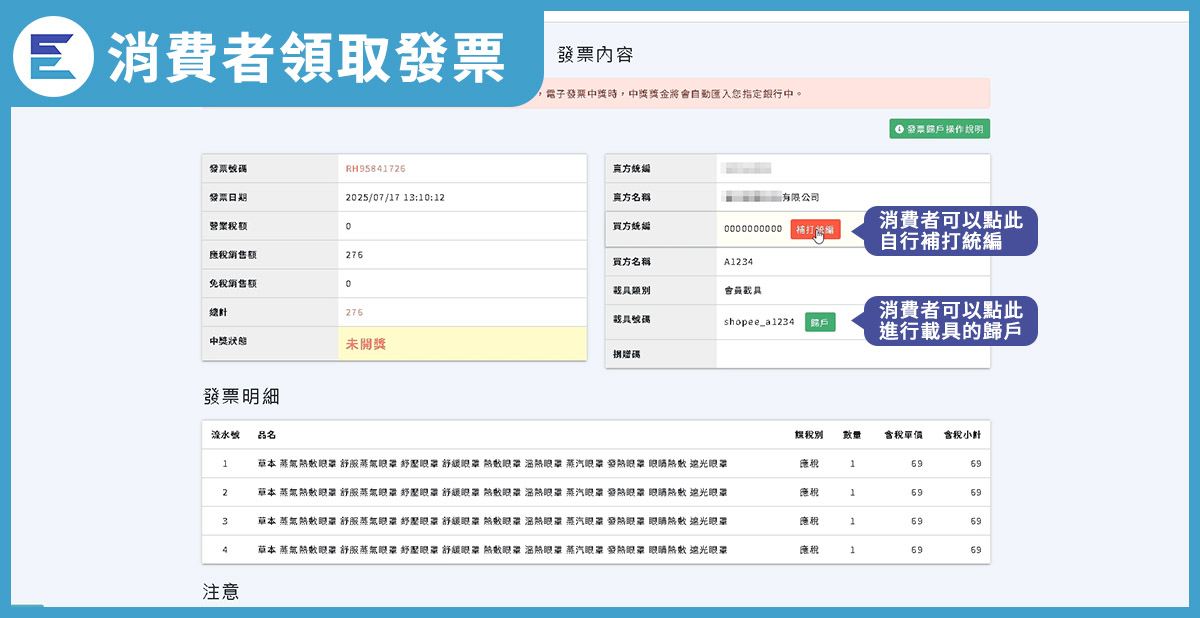Viewport: 1200px width, 618px height.
Task: Click the invoice date 2025/07/17 13:10:12
Action: click(395, 198)
